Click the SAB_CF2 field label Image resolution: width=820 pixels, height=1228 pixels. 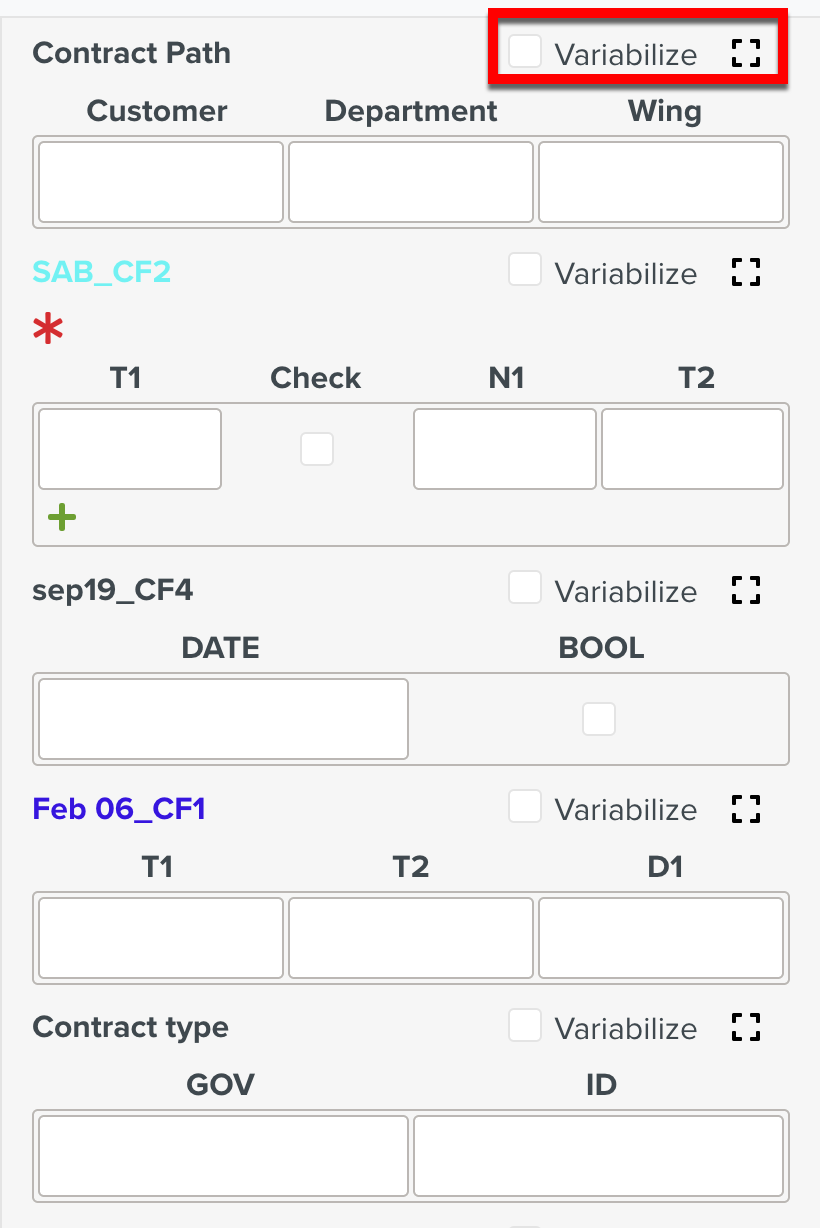click(x=101, y=271)
